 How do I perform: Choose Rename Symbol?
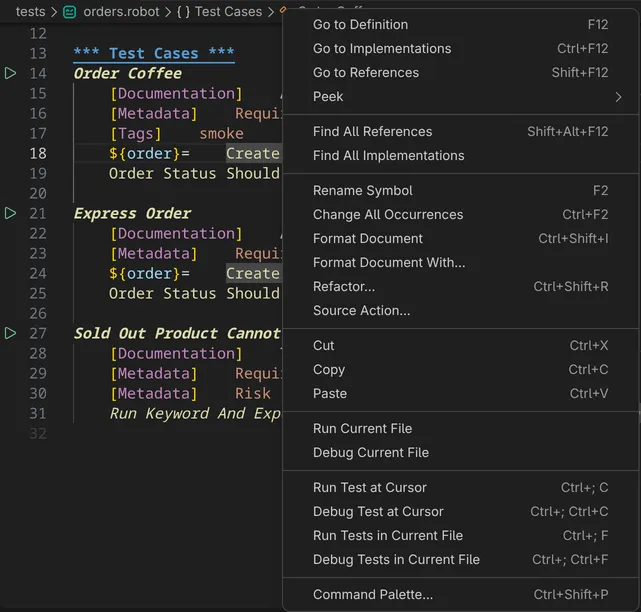460,191
